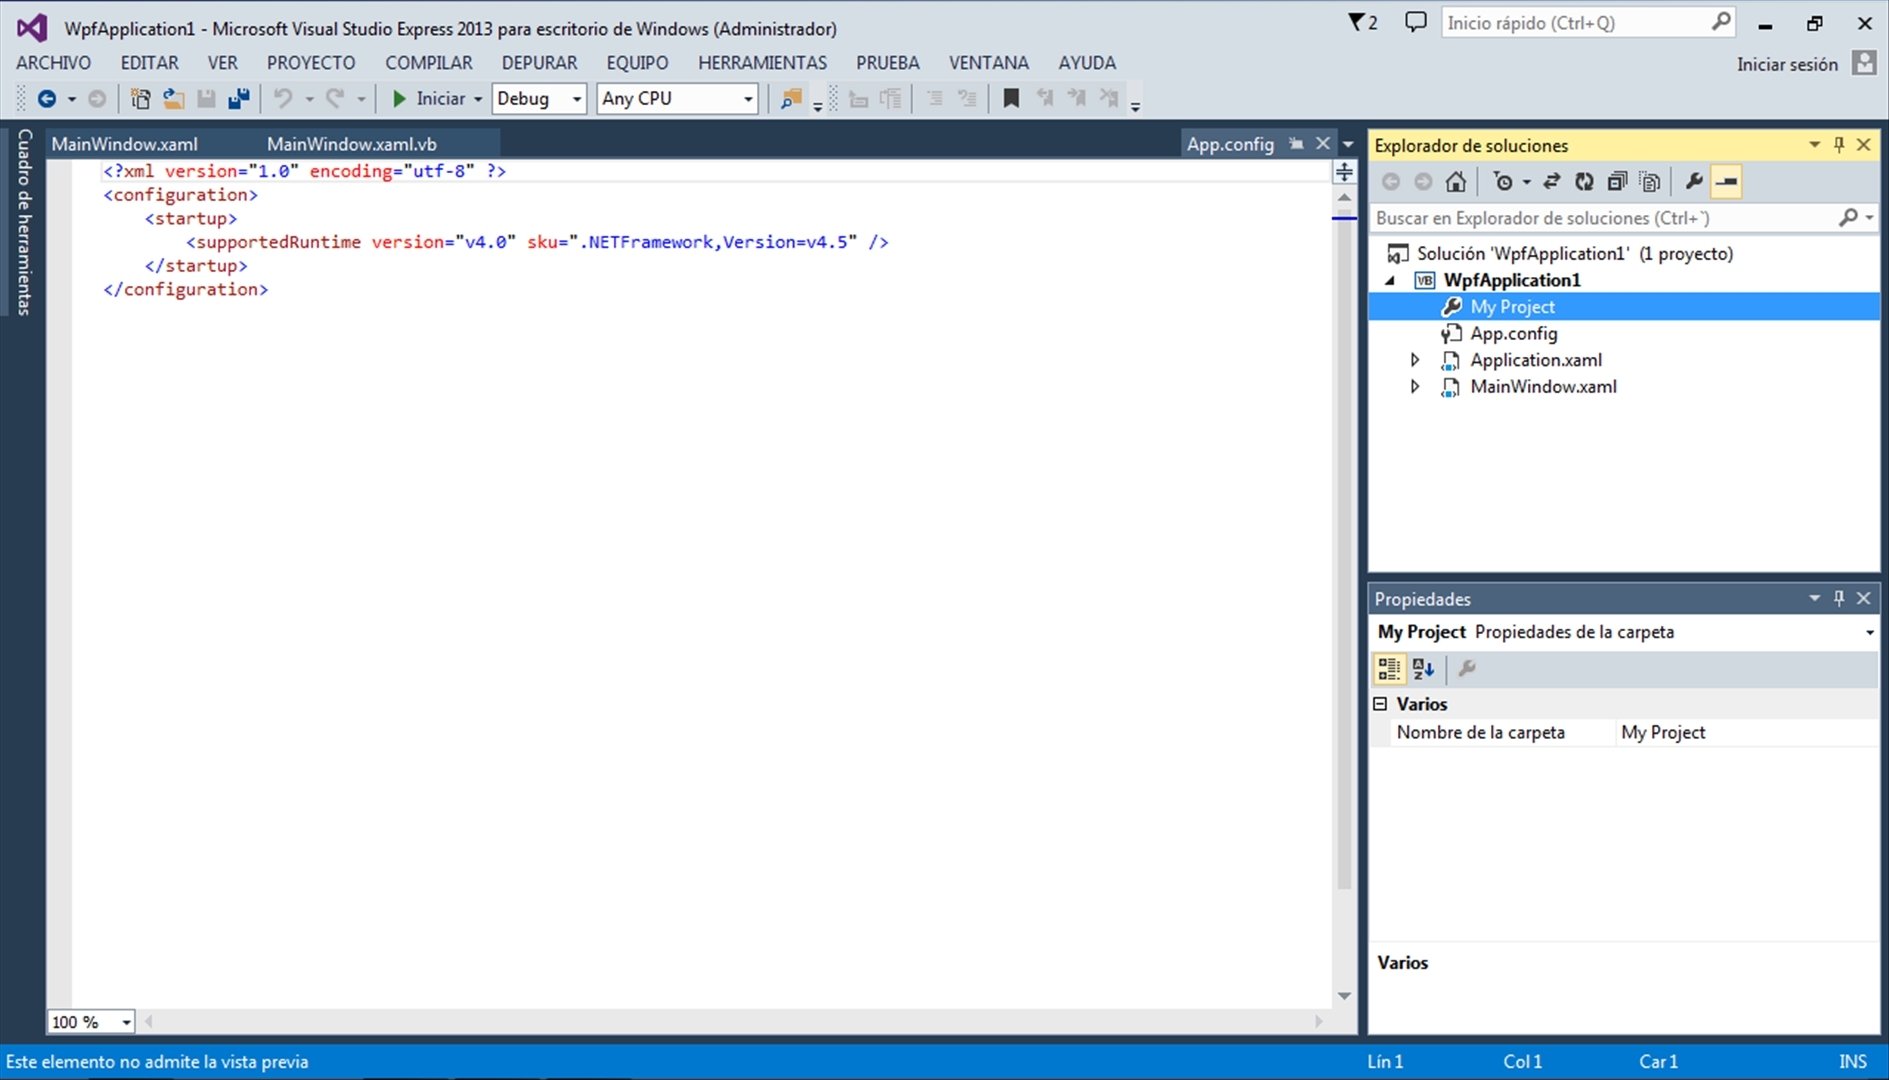Screen dimensions: 1889x1080
Task: Sort properties alphabetically using A-Z icon
Action: 1423,669
